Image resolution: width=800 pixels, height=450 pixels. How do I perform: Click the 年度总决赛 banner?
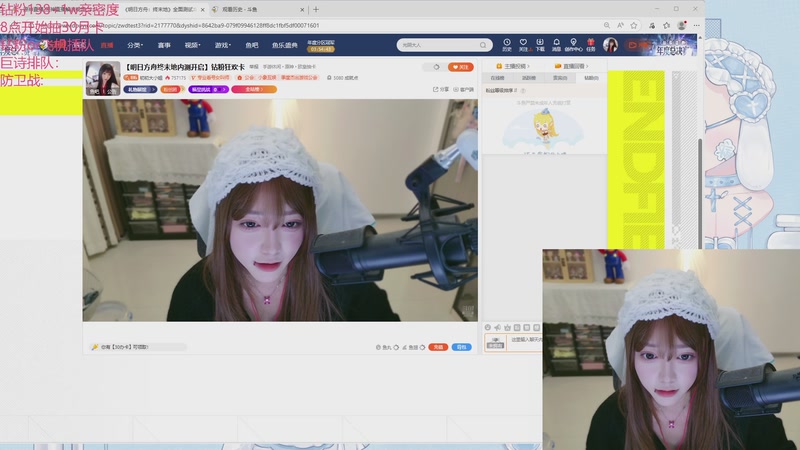click(674, 45)
